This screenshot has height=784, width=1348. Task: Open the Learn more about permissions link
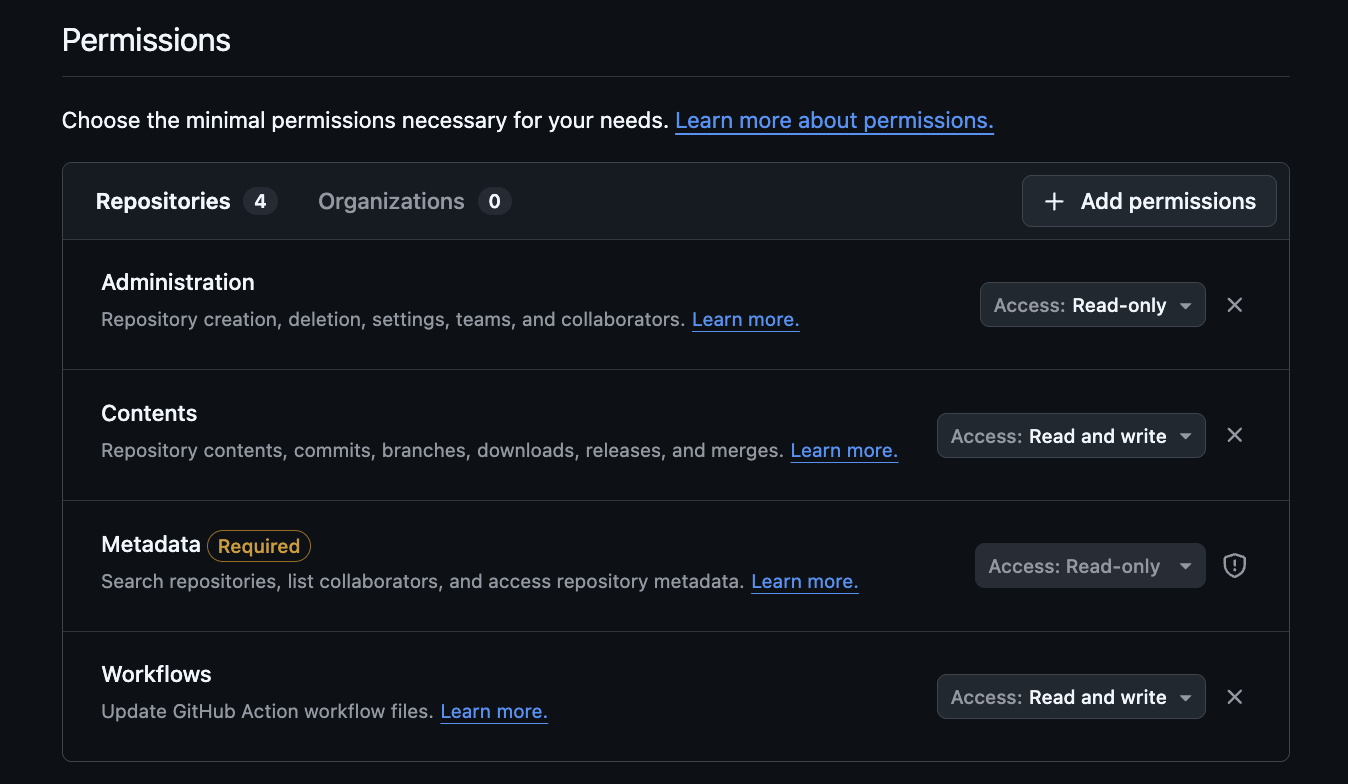pos(834,120)
